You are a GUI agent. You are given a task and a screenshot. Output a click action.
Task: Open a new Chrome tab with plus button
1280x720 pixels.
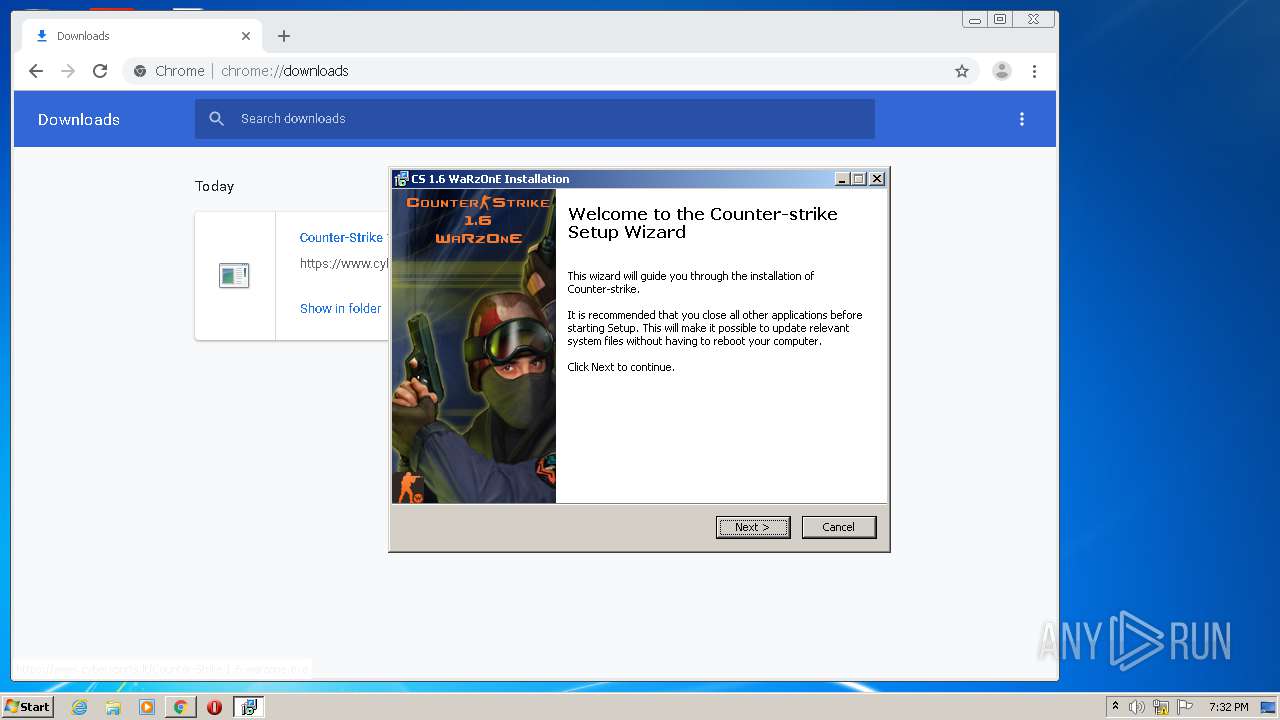(x=284, y=36)
